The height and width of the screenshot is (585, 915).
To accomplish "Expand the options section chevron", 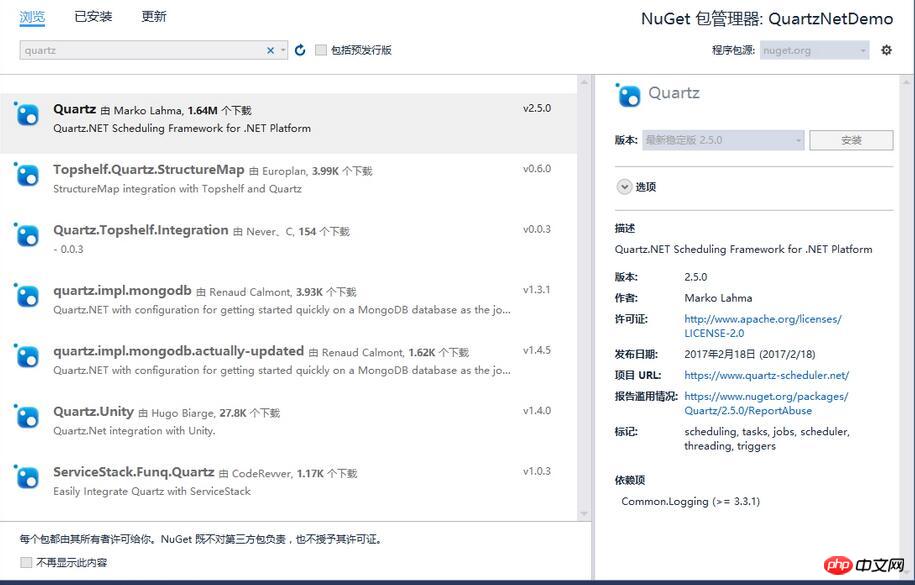I will click(624, 187).
